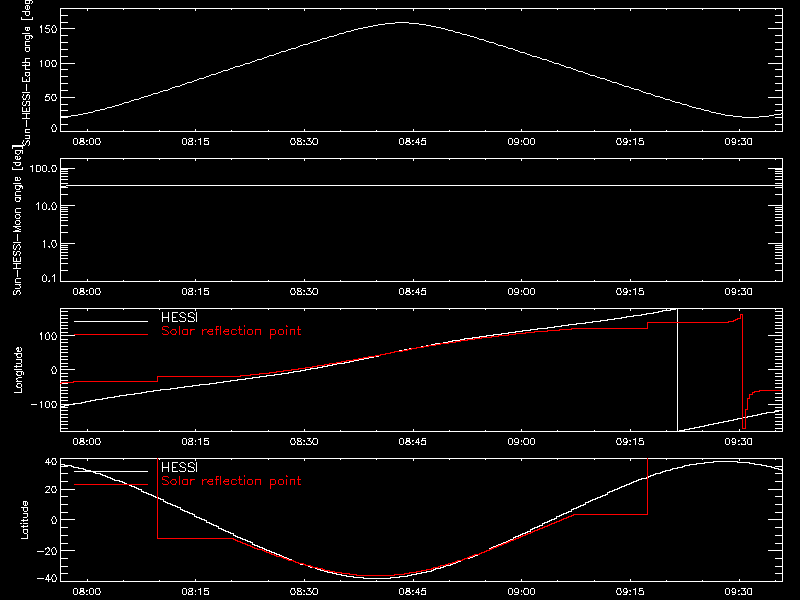Click the 08:30 time label under Moon angle plot

[x=304, y=292]
